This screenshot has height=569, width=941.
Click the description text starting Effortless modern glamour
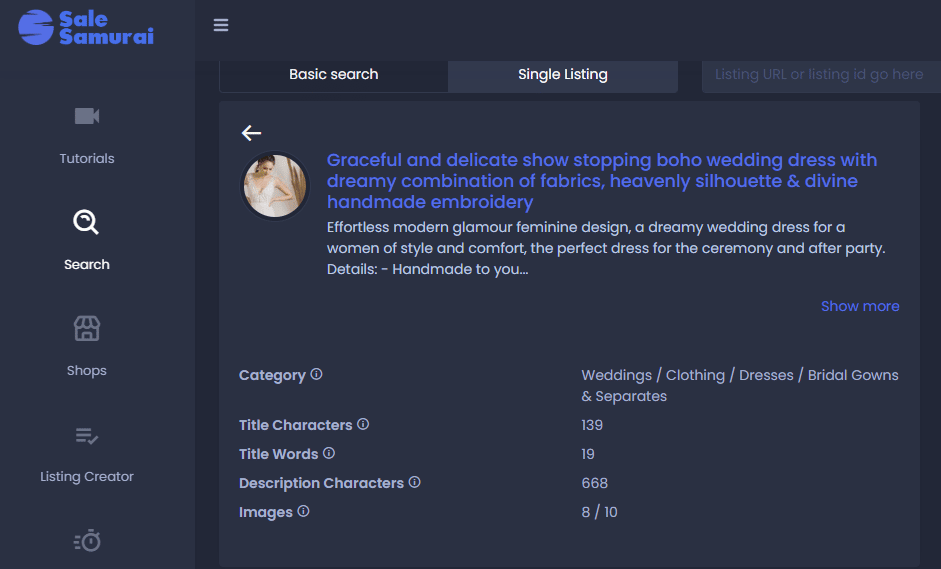point(606,248)
